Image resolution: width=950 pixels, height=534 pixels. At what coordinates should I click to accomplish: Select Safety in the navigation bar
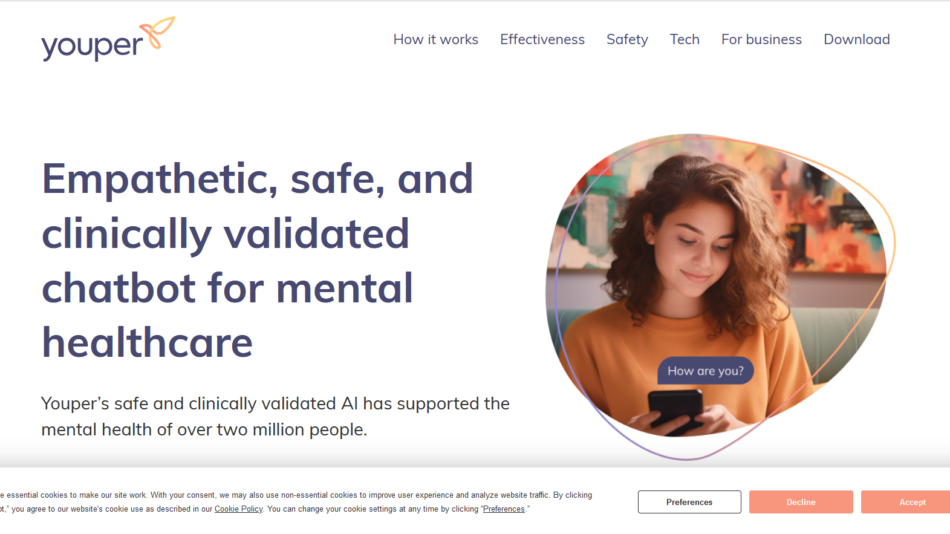[x=627, y=40]
